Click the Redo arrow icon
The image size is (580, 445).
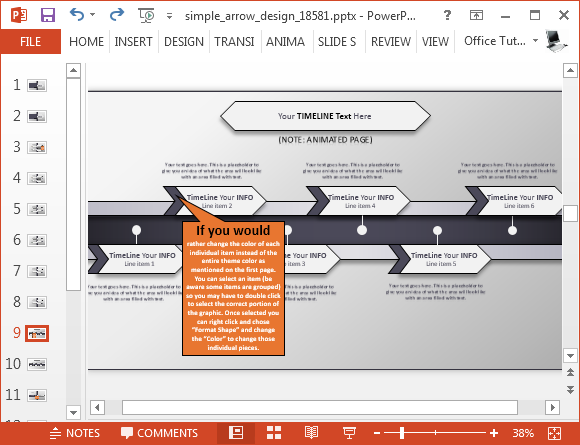tap(117, 14)
